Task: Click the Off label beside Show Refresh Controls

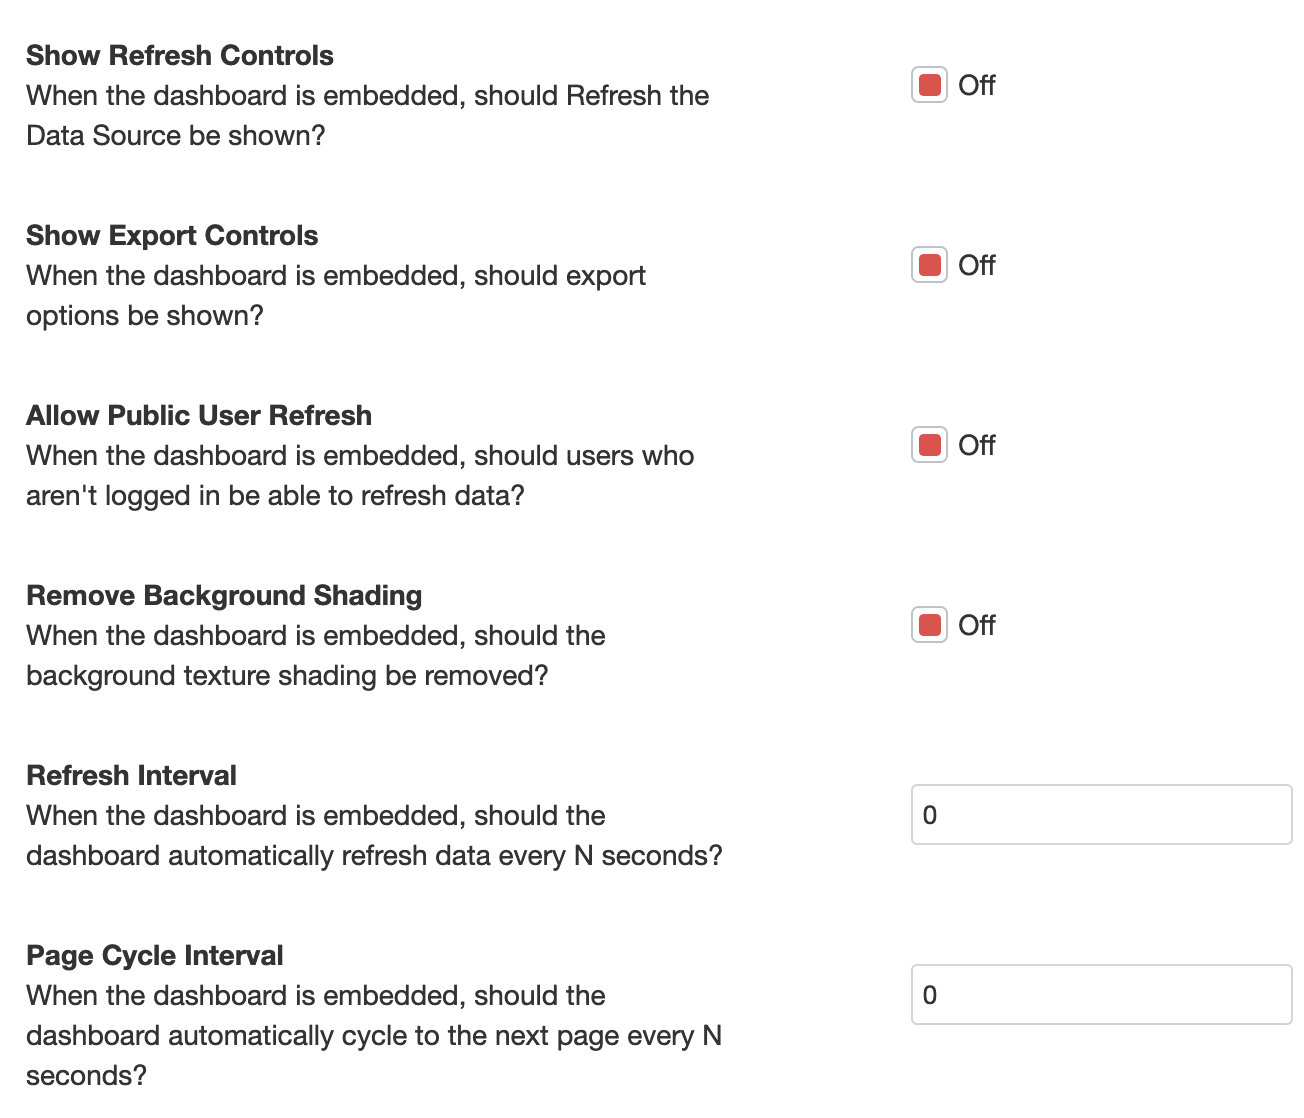Action: click(975, 85)
